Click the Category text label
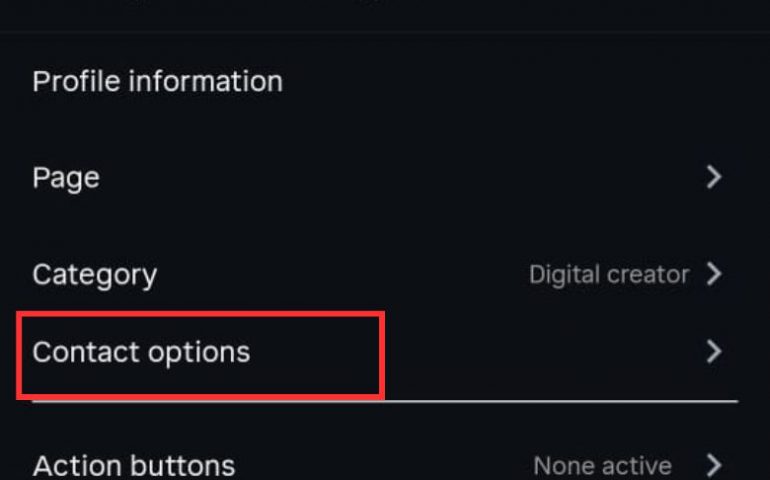This screenshot has width=770, height=480. (x=94, y=275)
